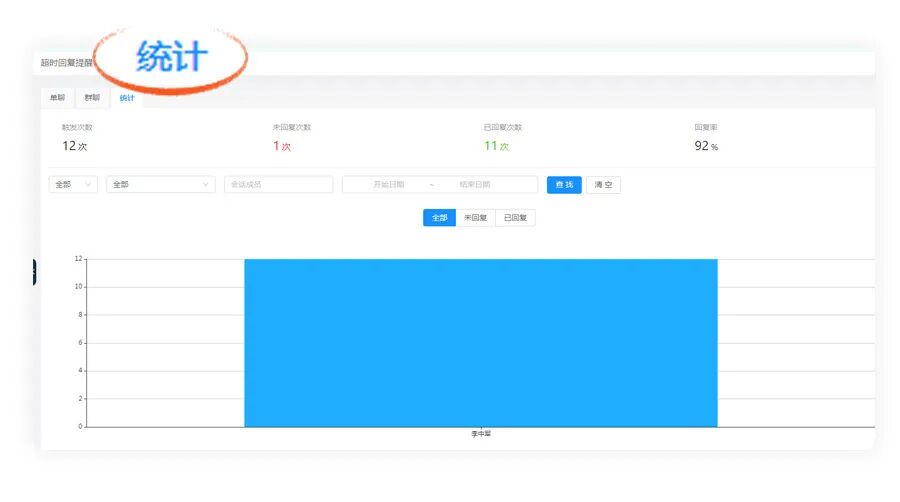This screenshot has width=900, height=502.
Task: Open the 结束日期 date field
Action: 475,185
